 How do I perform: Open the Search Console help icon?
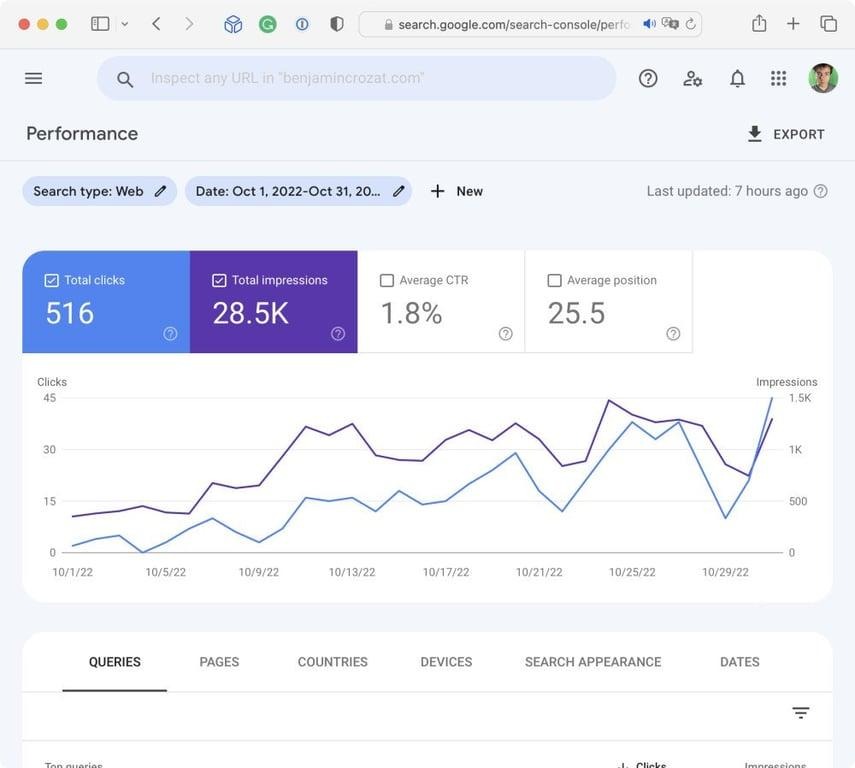coord(648,79)
